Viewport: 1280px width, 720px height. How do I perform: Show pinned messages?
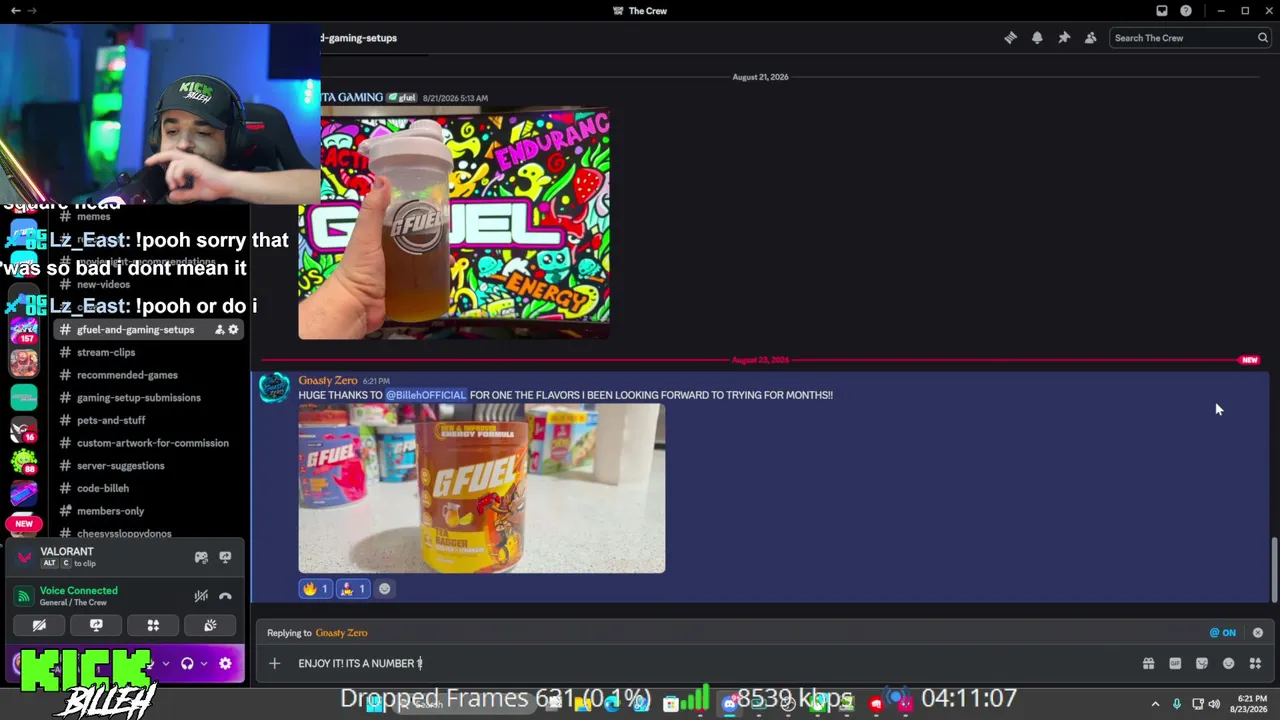click(x=1064, y=38)
